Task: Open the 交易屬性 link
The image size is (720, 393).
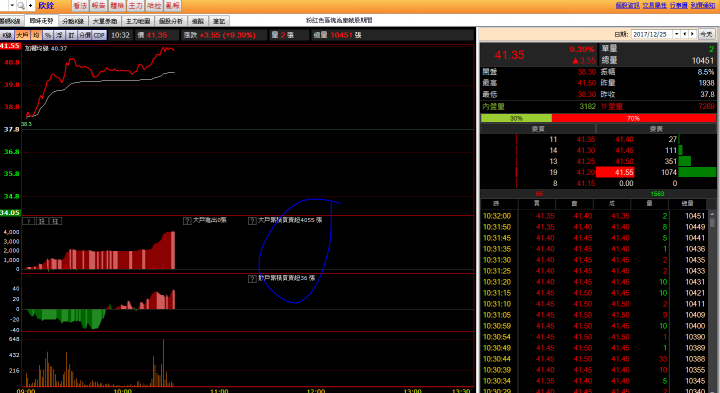Action: click(654, 5)
